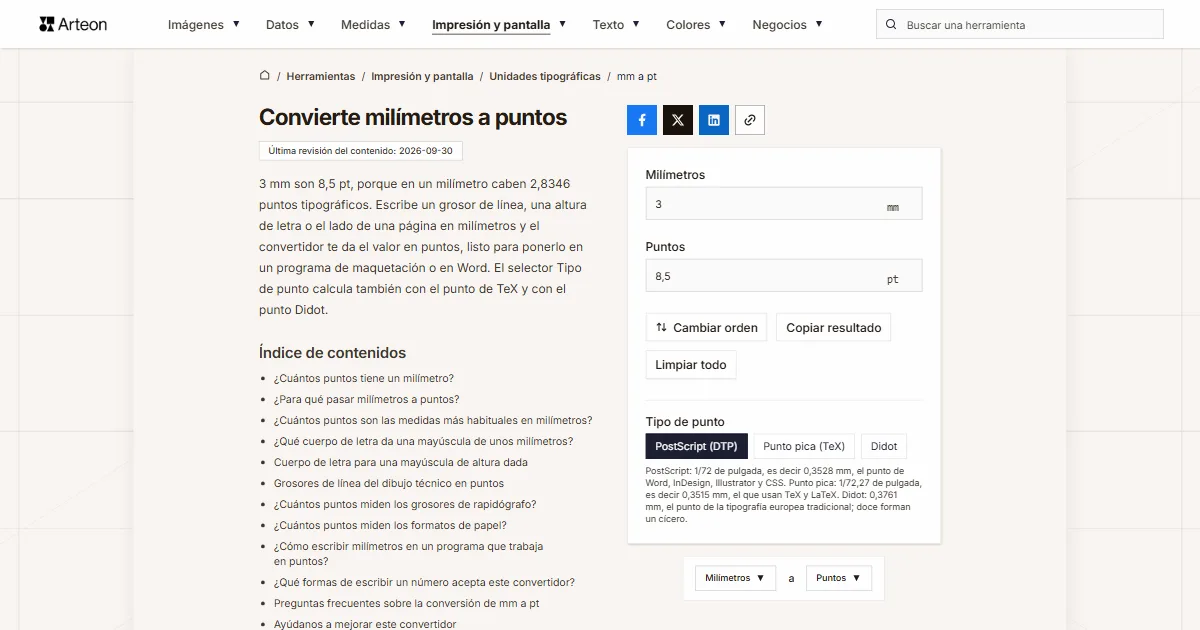Image resolution: width=1200 pixels, height=630 pixels.
Task: Open the Impresión y pantalla menu
Action: pyautogui.click(x=499, y=25)
